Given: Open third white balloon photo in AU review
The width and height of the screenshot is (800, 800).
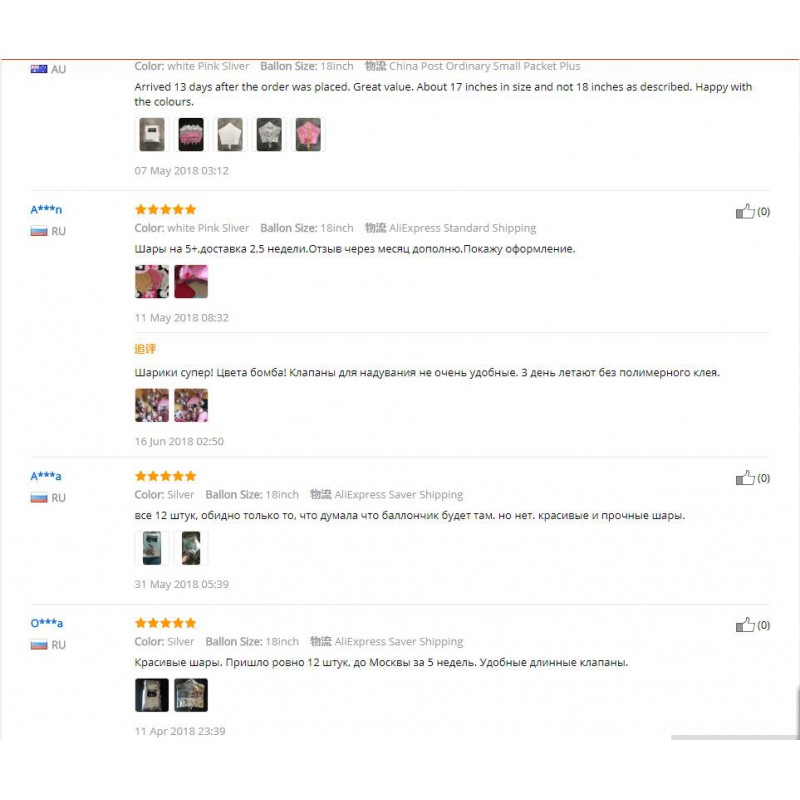Looking at the screenshot, I should point(230,135).
